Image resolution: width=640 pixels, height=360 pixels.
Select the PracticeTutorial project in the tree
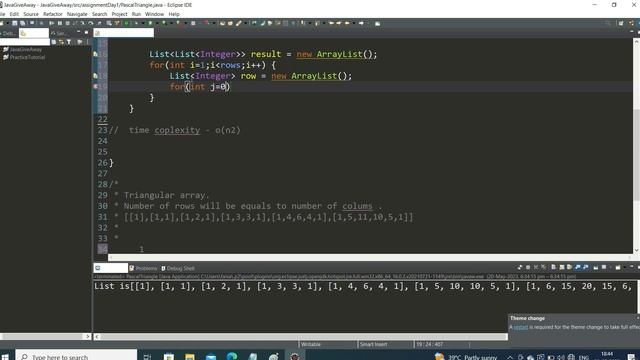click(24, 57)
